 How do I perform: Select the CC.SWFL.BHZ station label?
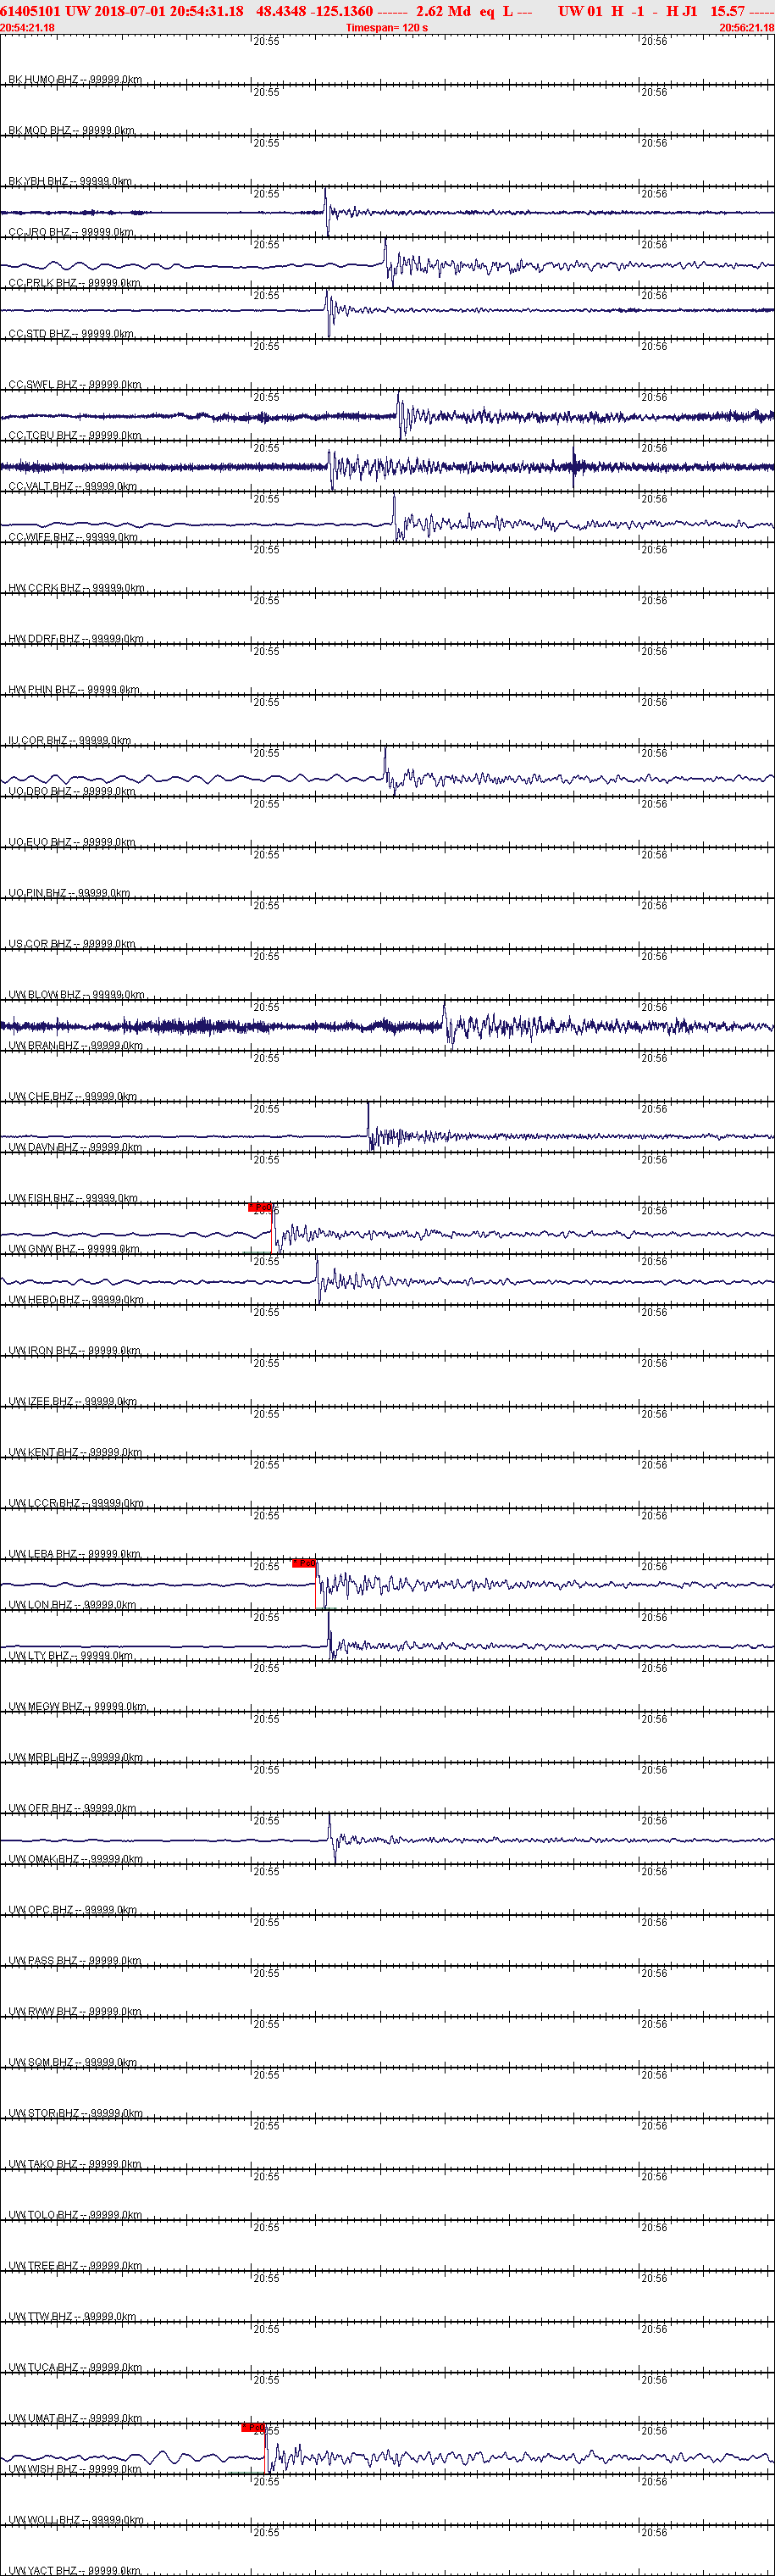coord(75,384)
